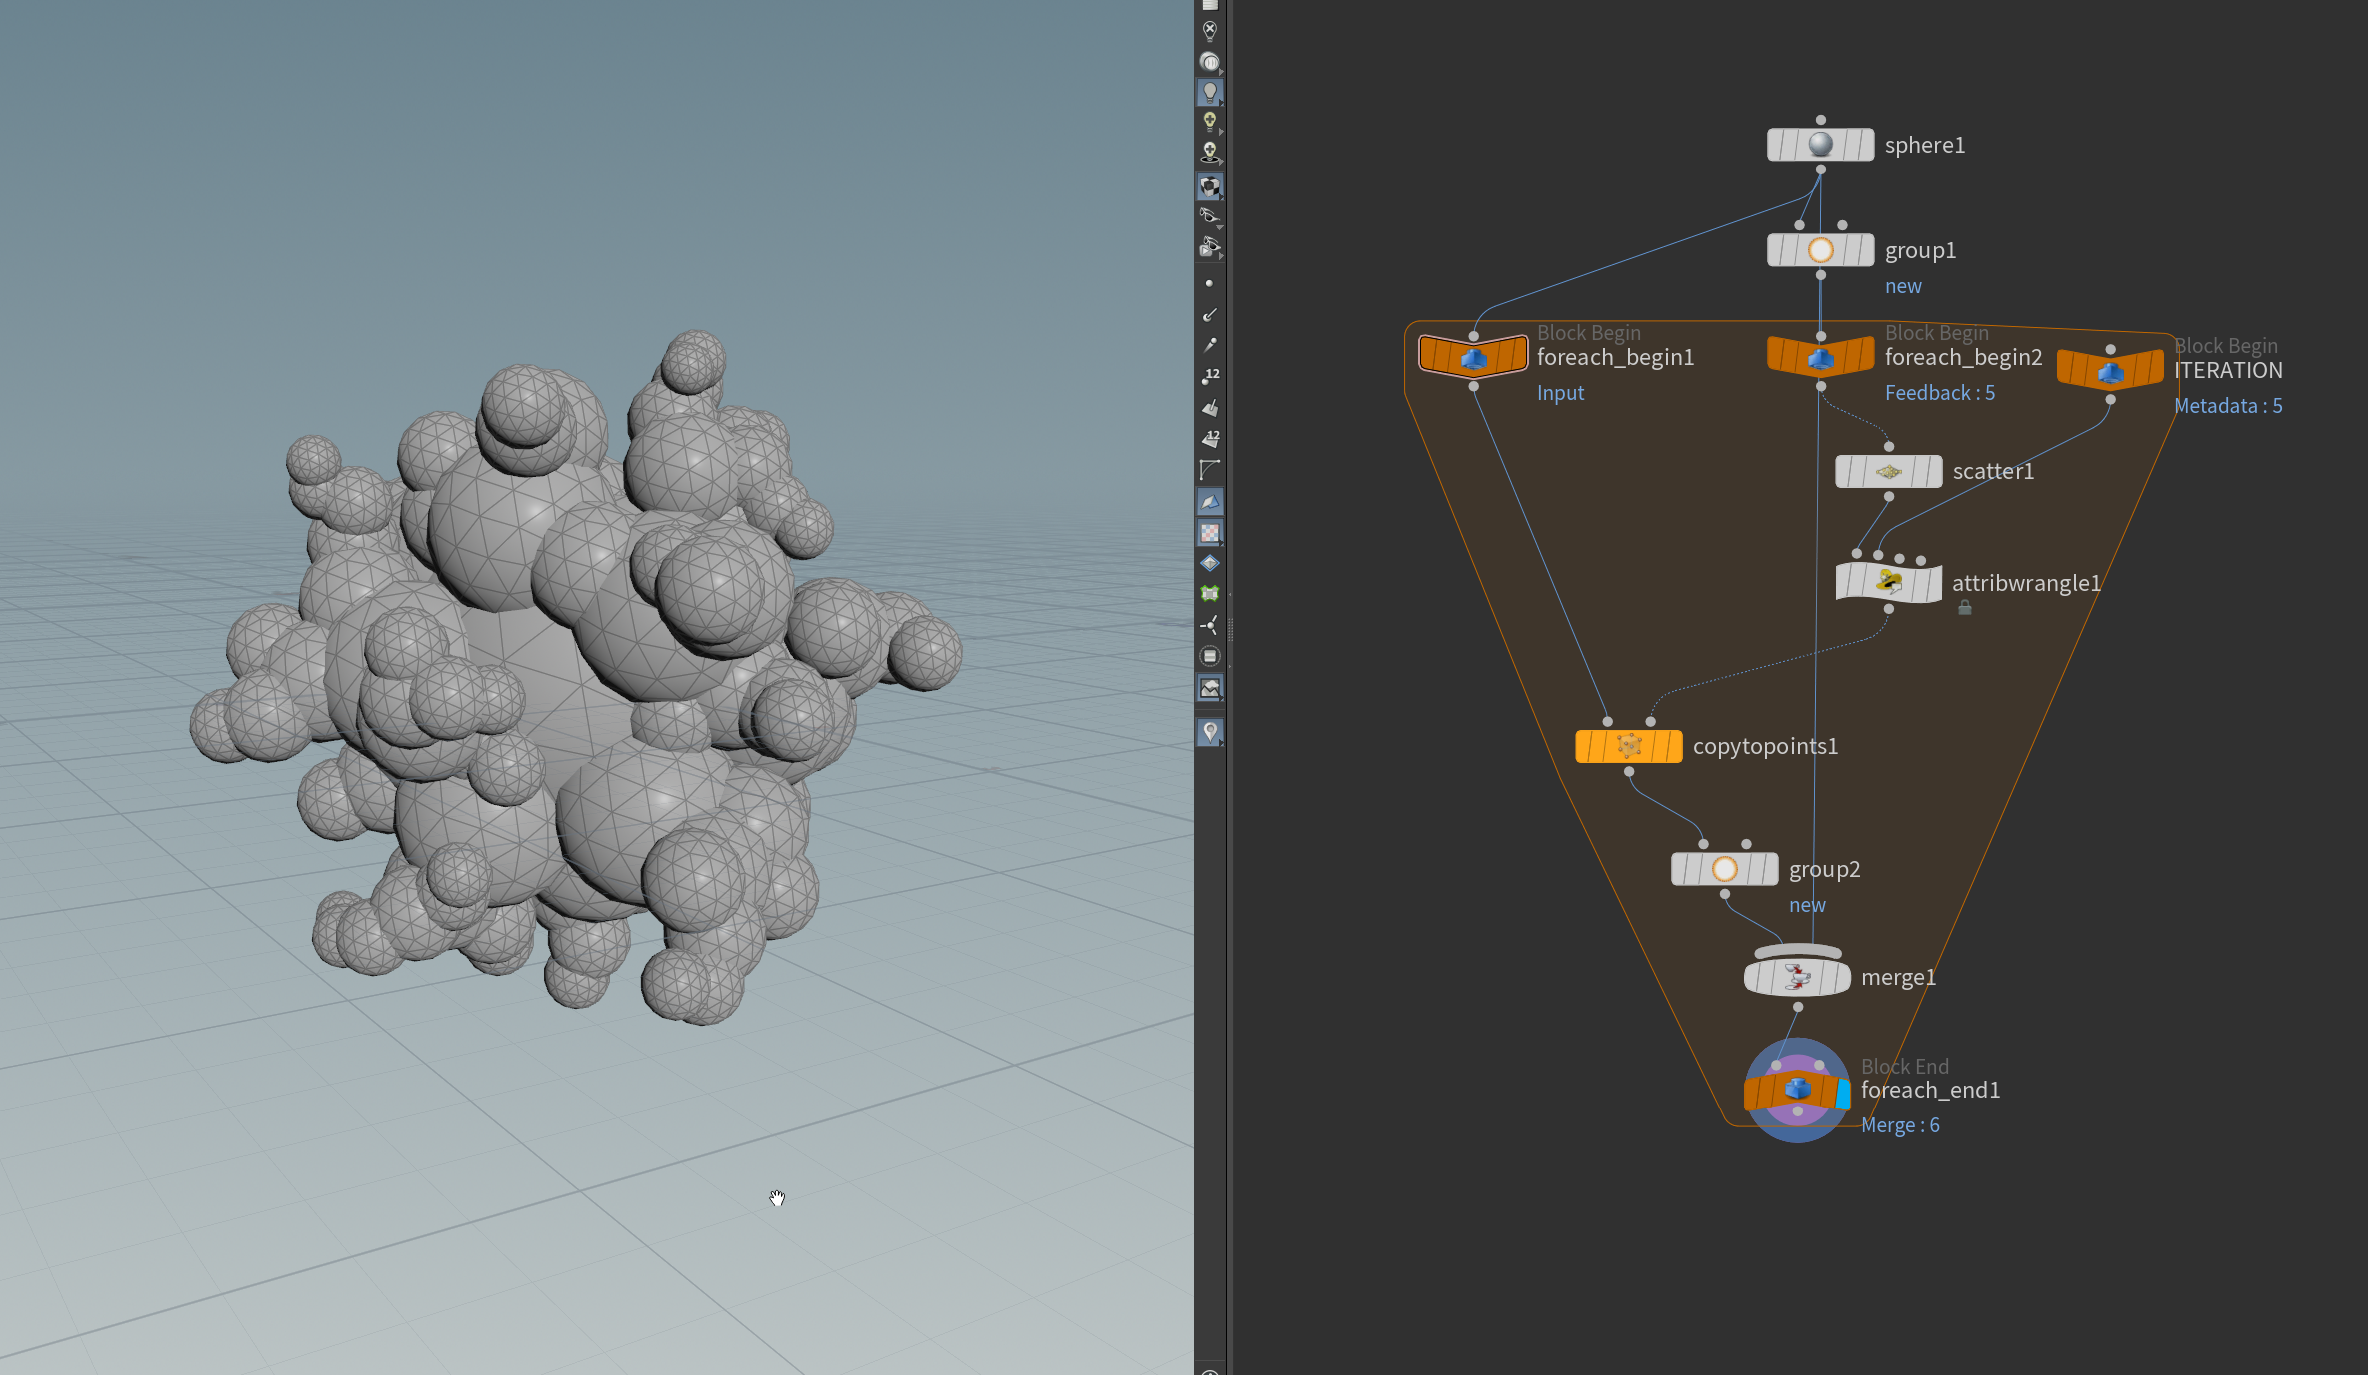2368x1375 pixels.
Task: Select High Quality Lighting with Shadows icon
Action: pyautogui.click(x=1210, y=153)
